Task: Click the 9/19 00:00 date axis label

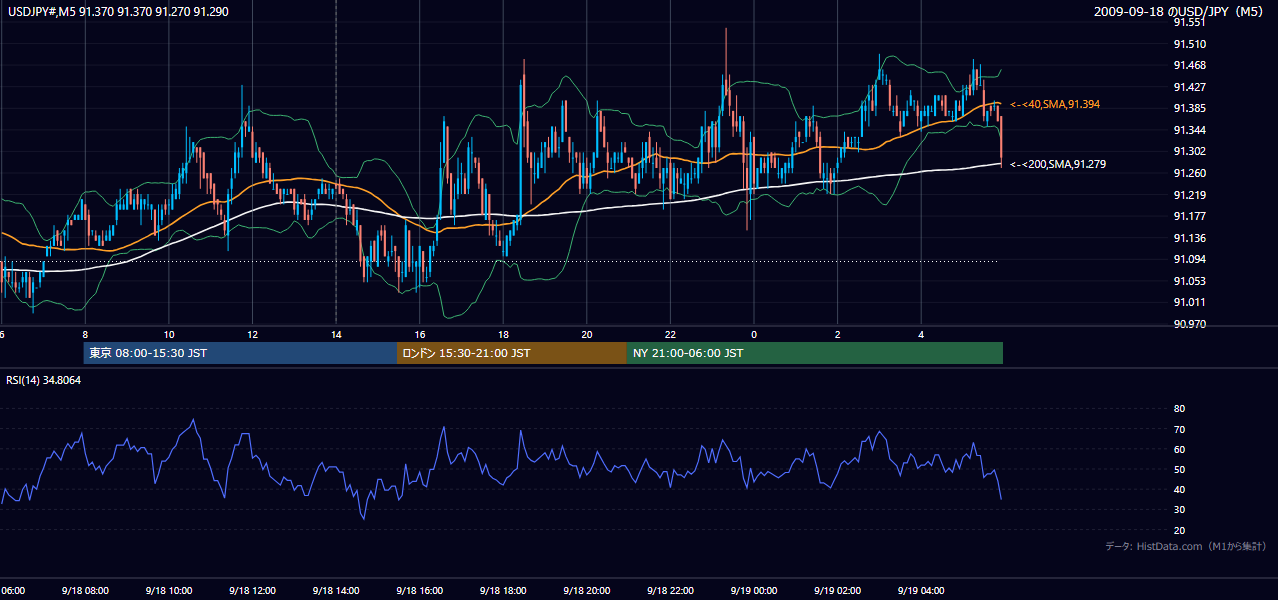Action: (x=754, y=591)
